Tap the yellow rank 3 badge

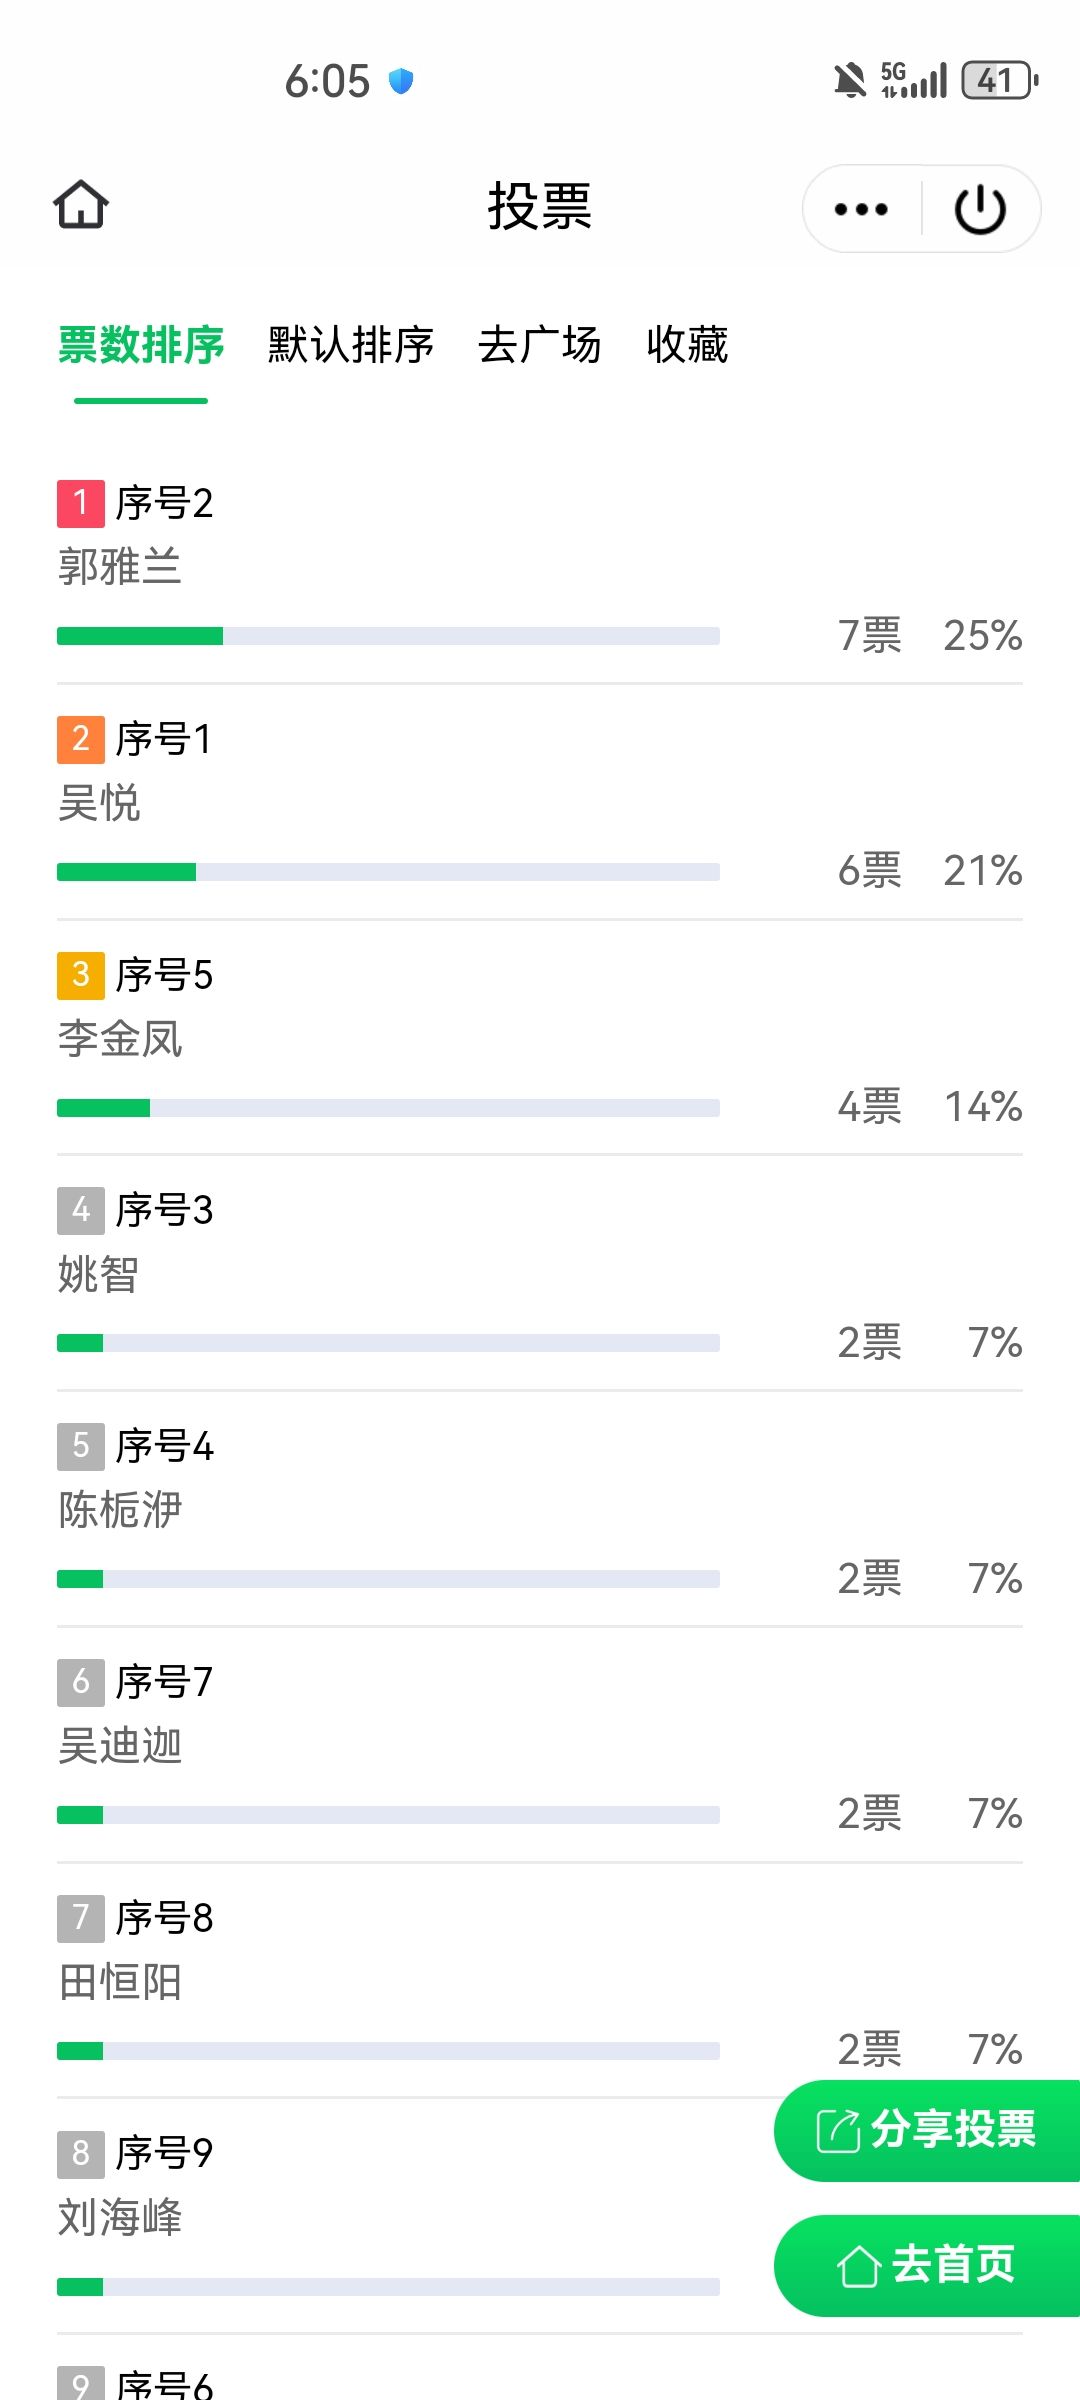click(x=81, y=975)
